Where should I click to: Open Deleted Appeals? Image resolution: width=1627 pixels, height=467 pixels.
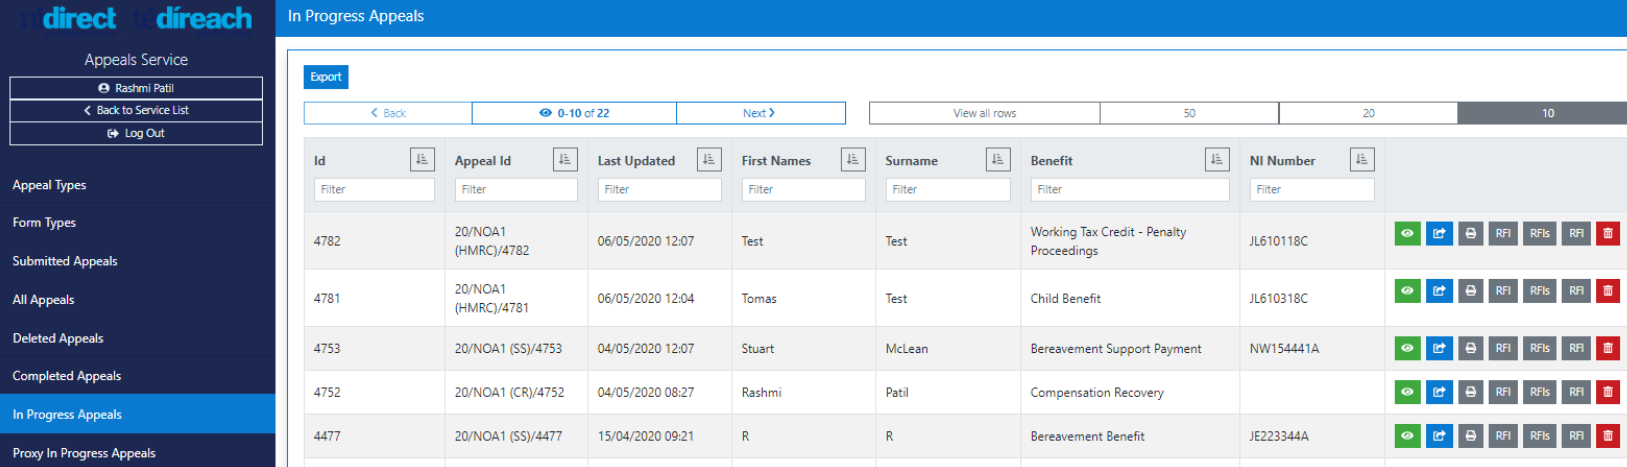coord(137,338)
